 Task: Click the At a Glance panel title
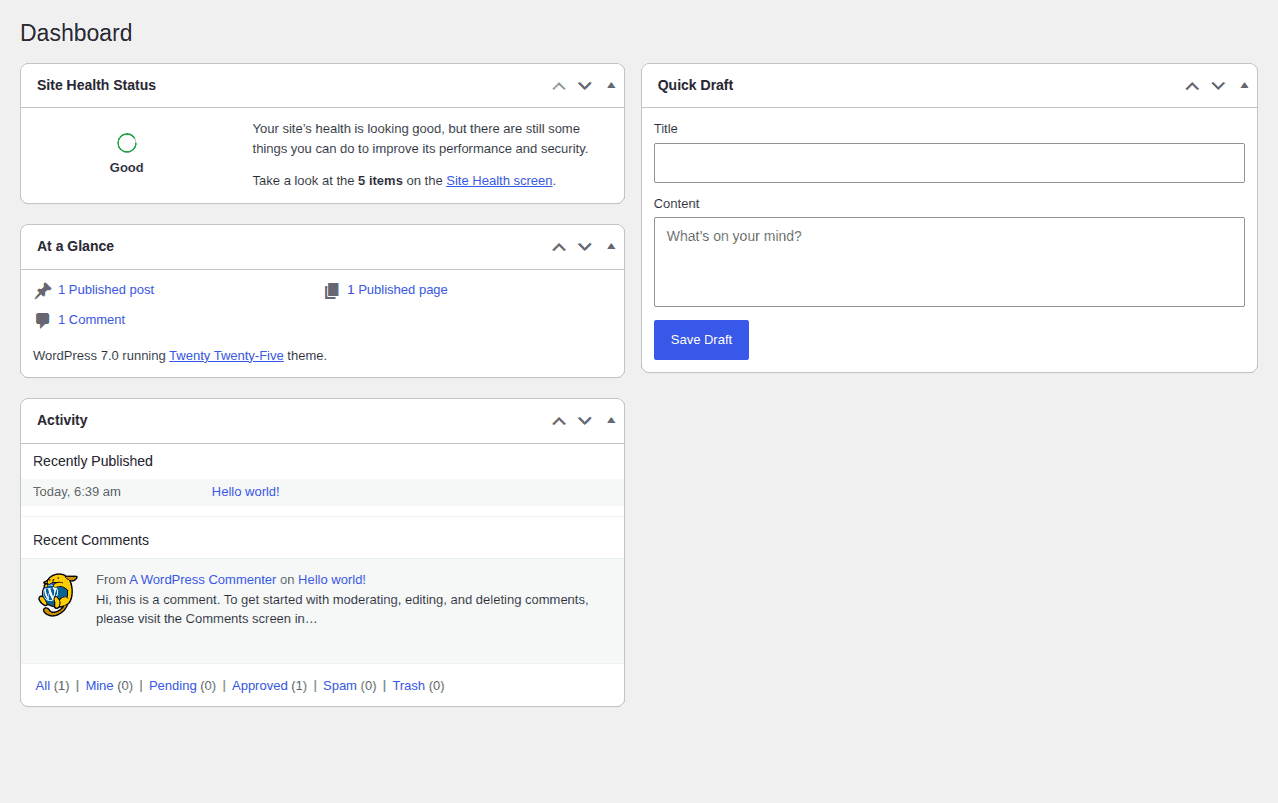tap(75, 246)
